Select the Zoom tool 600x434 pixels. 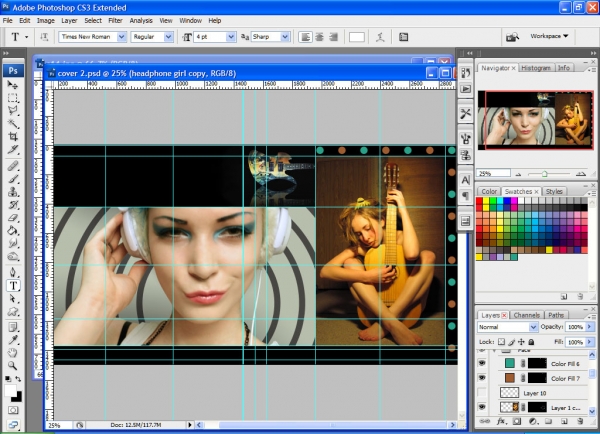pos(13,365)
